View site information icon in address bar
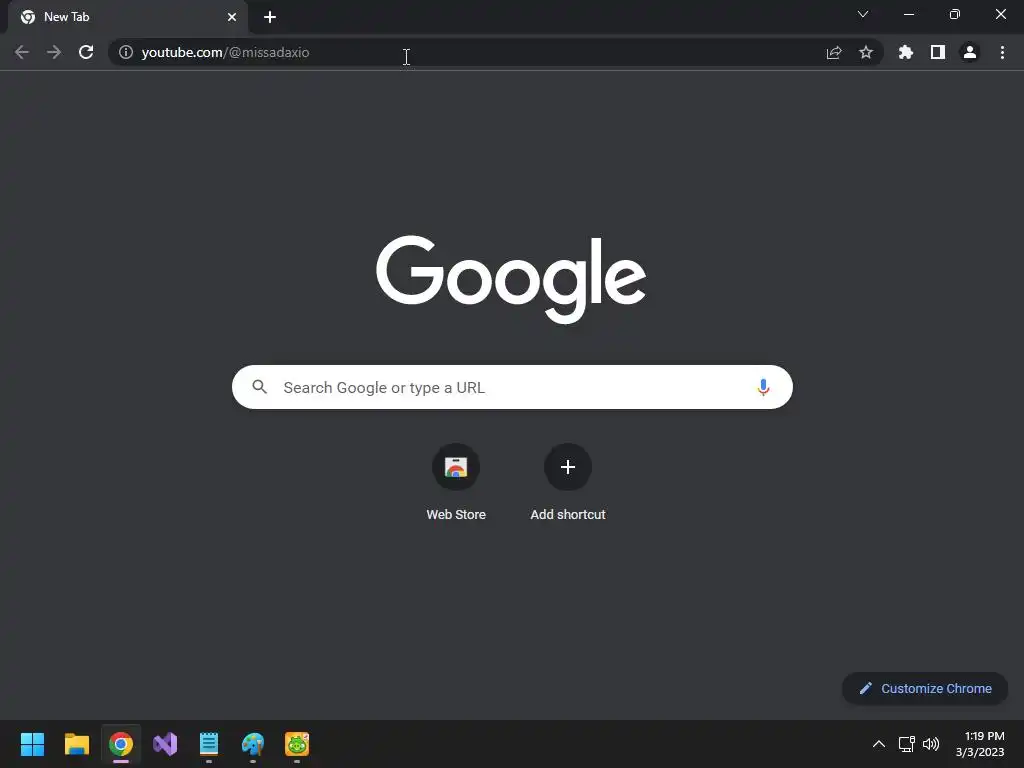Image resolution: width=1024 pixels, height=768 pixels. (125, 52)
